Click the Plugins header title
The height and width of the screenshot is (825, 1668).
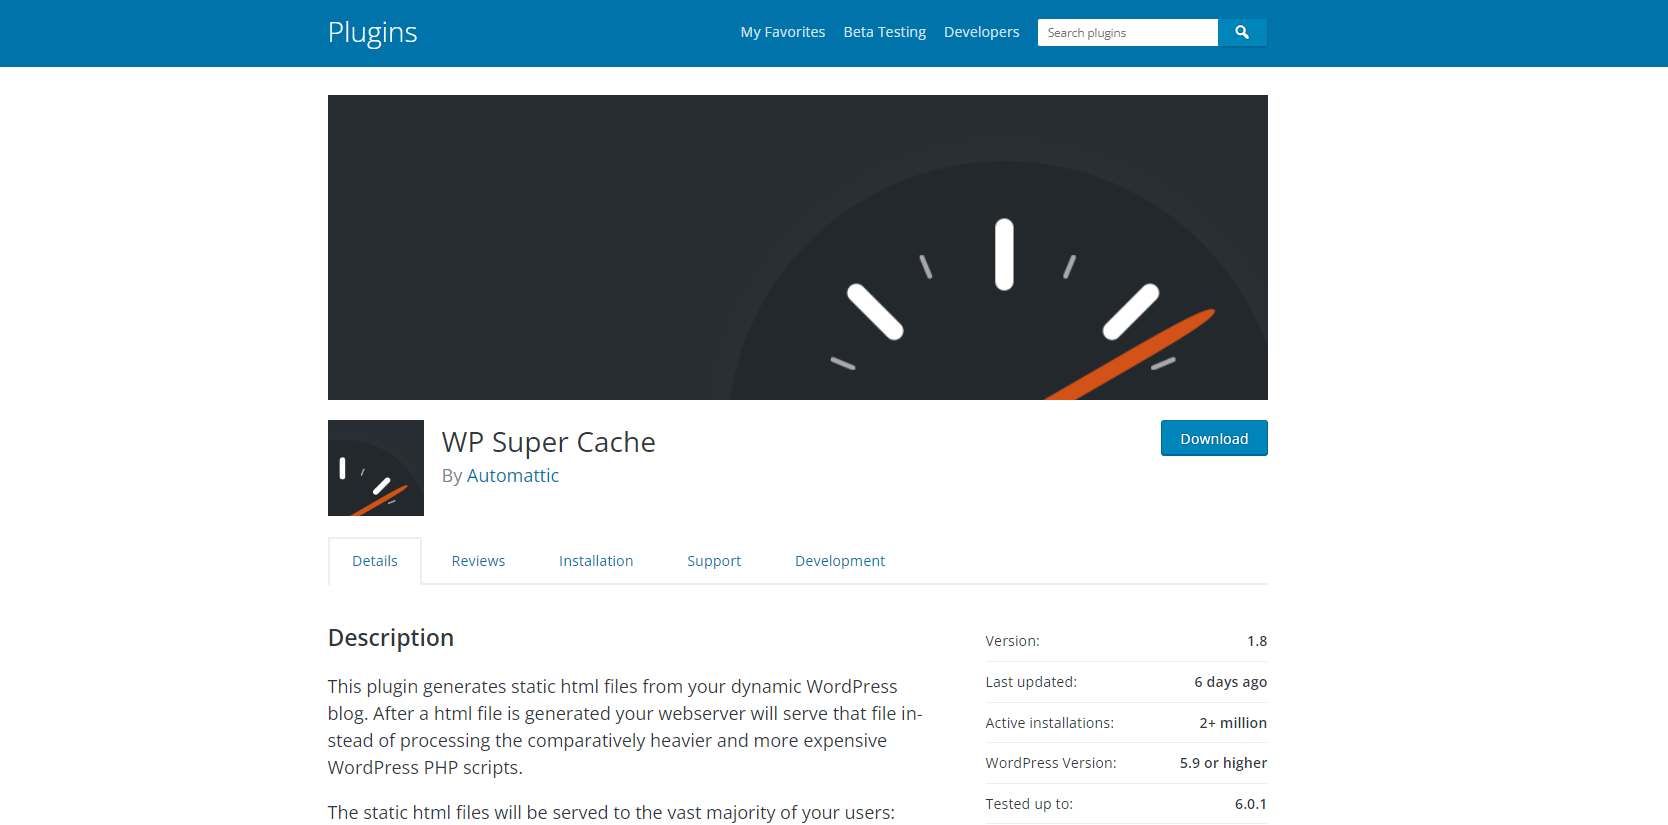coord(373,33)
